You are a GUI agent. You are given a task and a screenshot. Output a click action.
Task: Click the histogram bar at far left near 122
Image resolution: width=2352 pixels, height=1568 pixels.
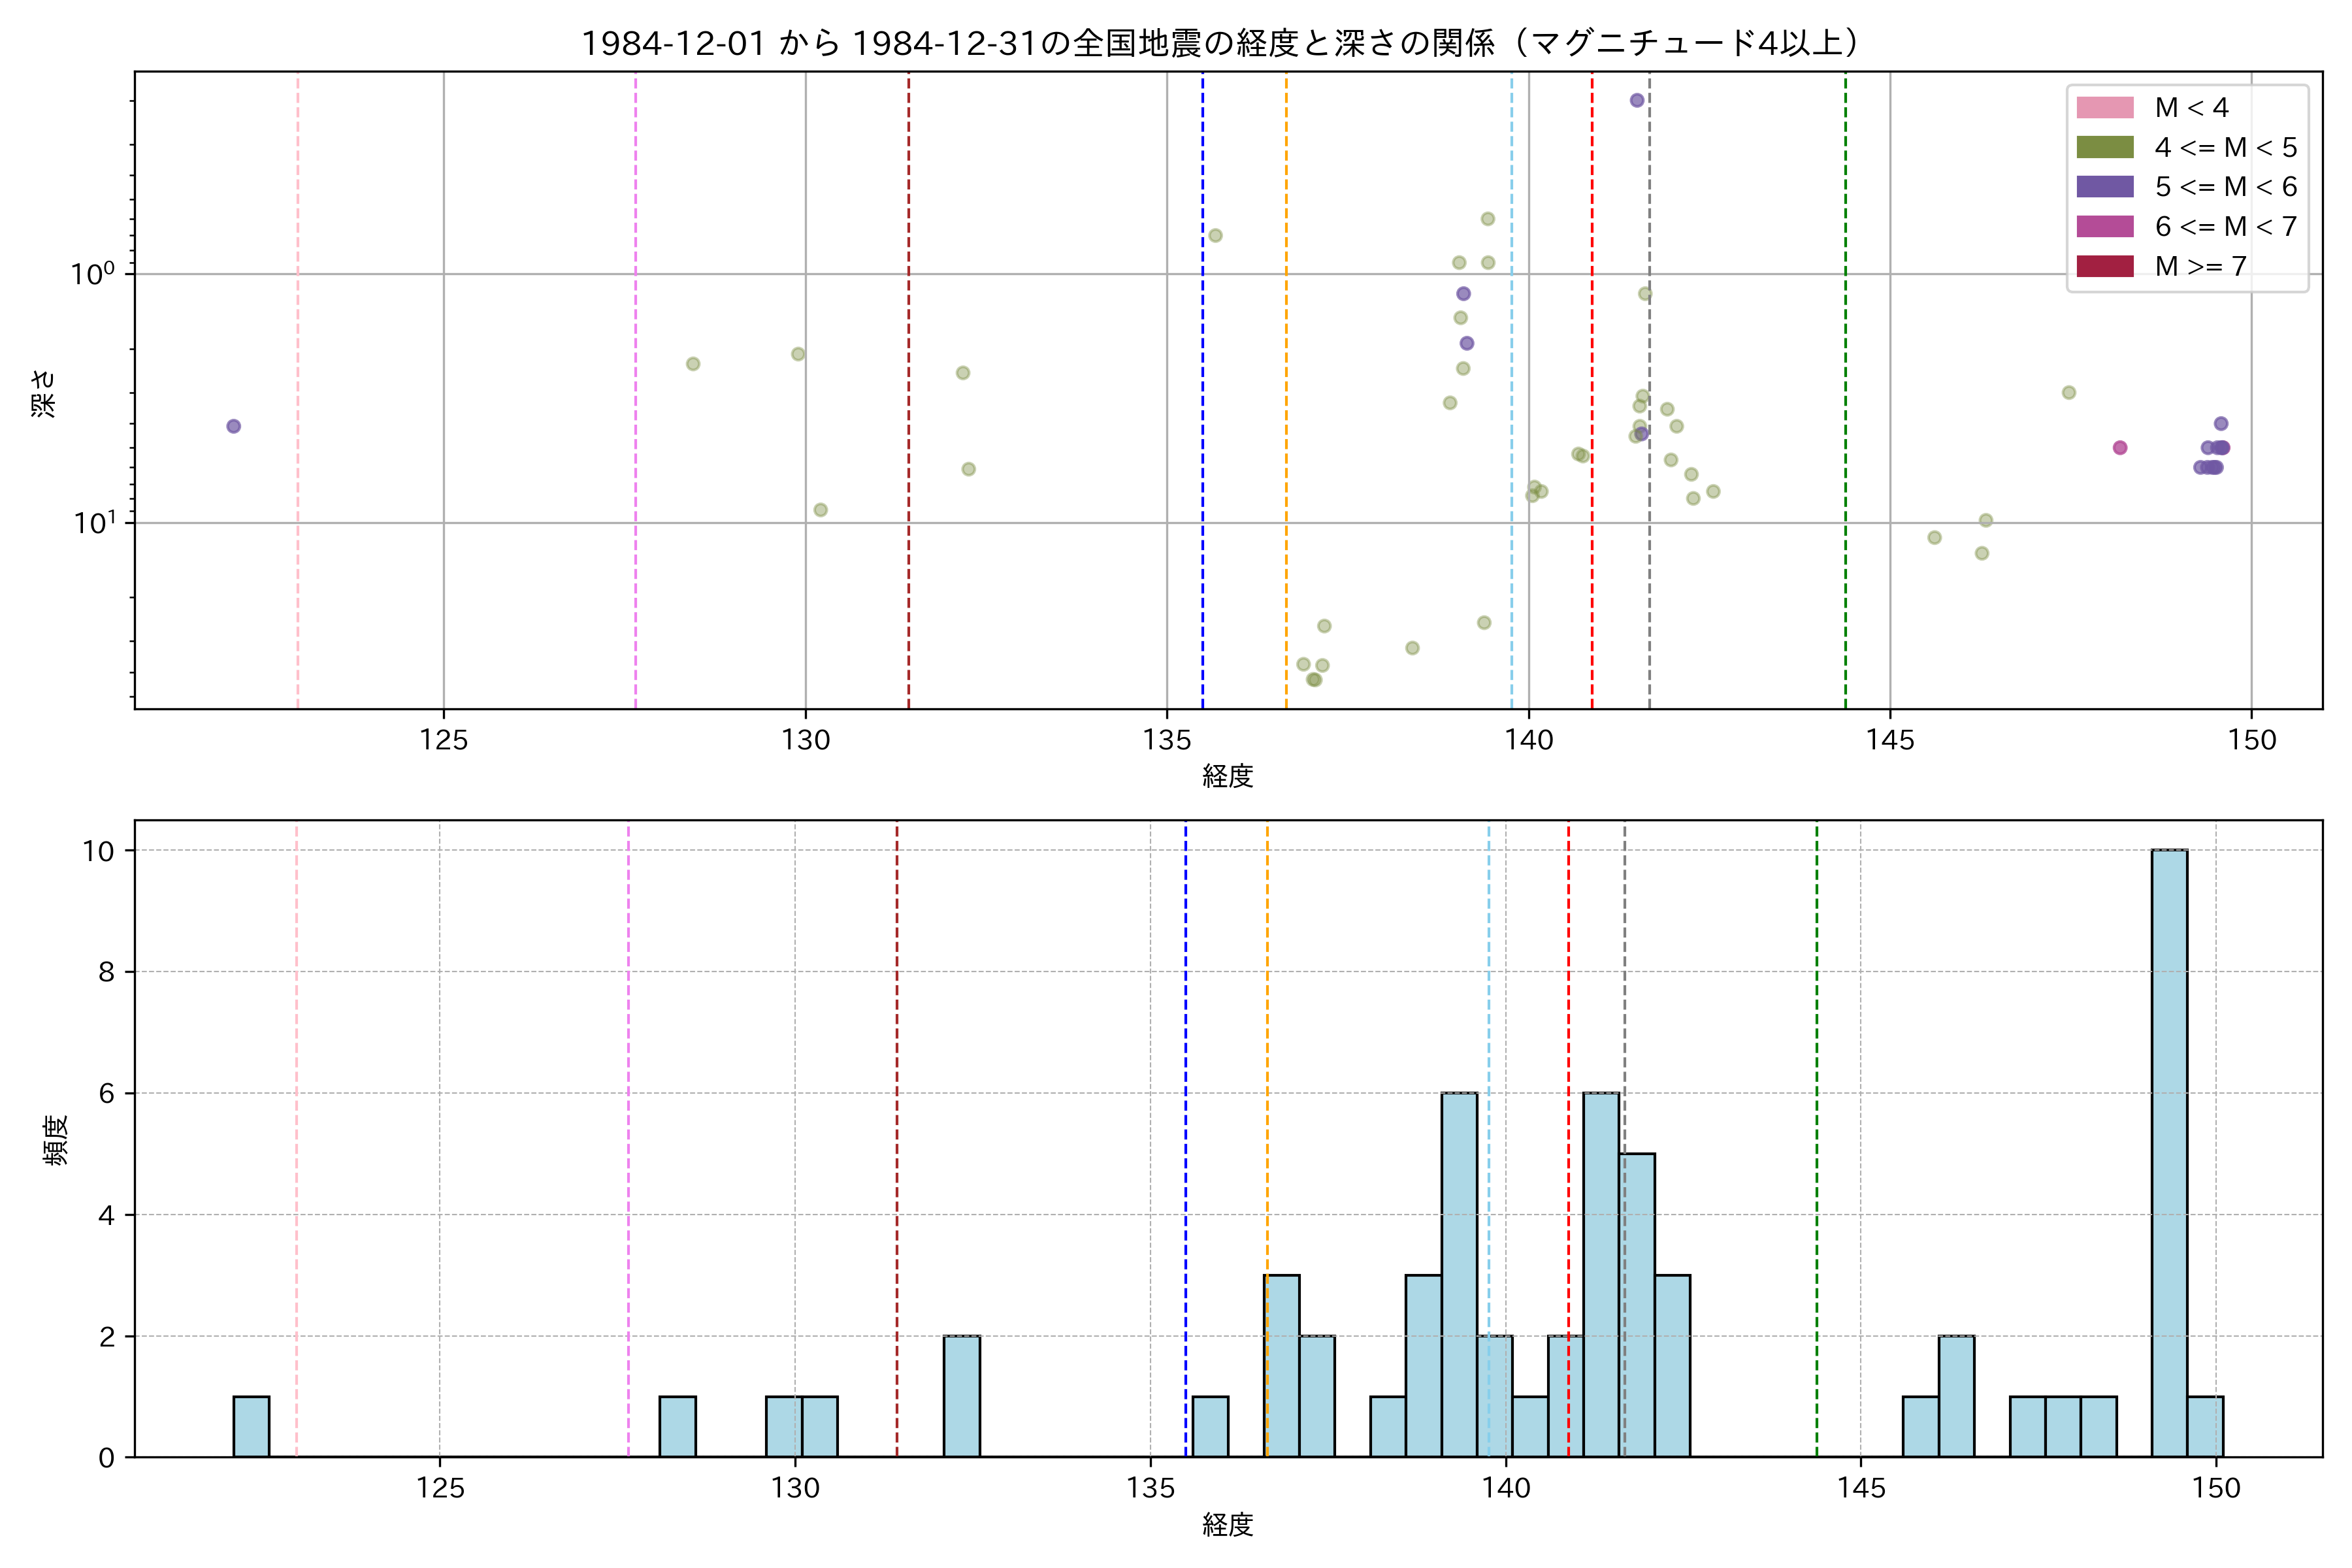point(251,1427)
